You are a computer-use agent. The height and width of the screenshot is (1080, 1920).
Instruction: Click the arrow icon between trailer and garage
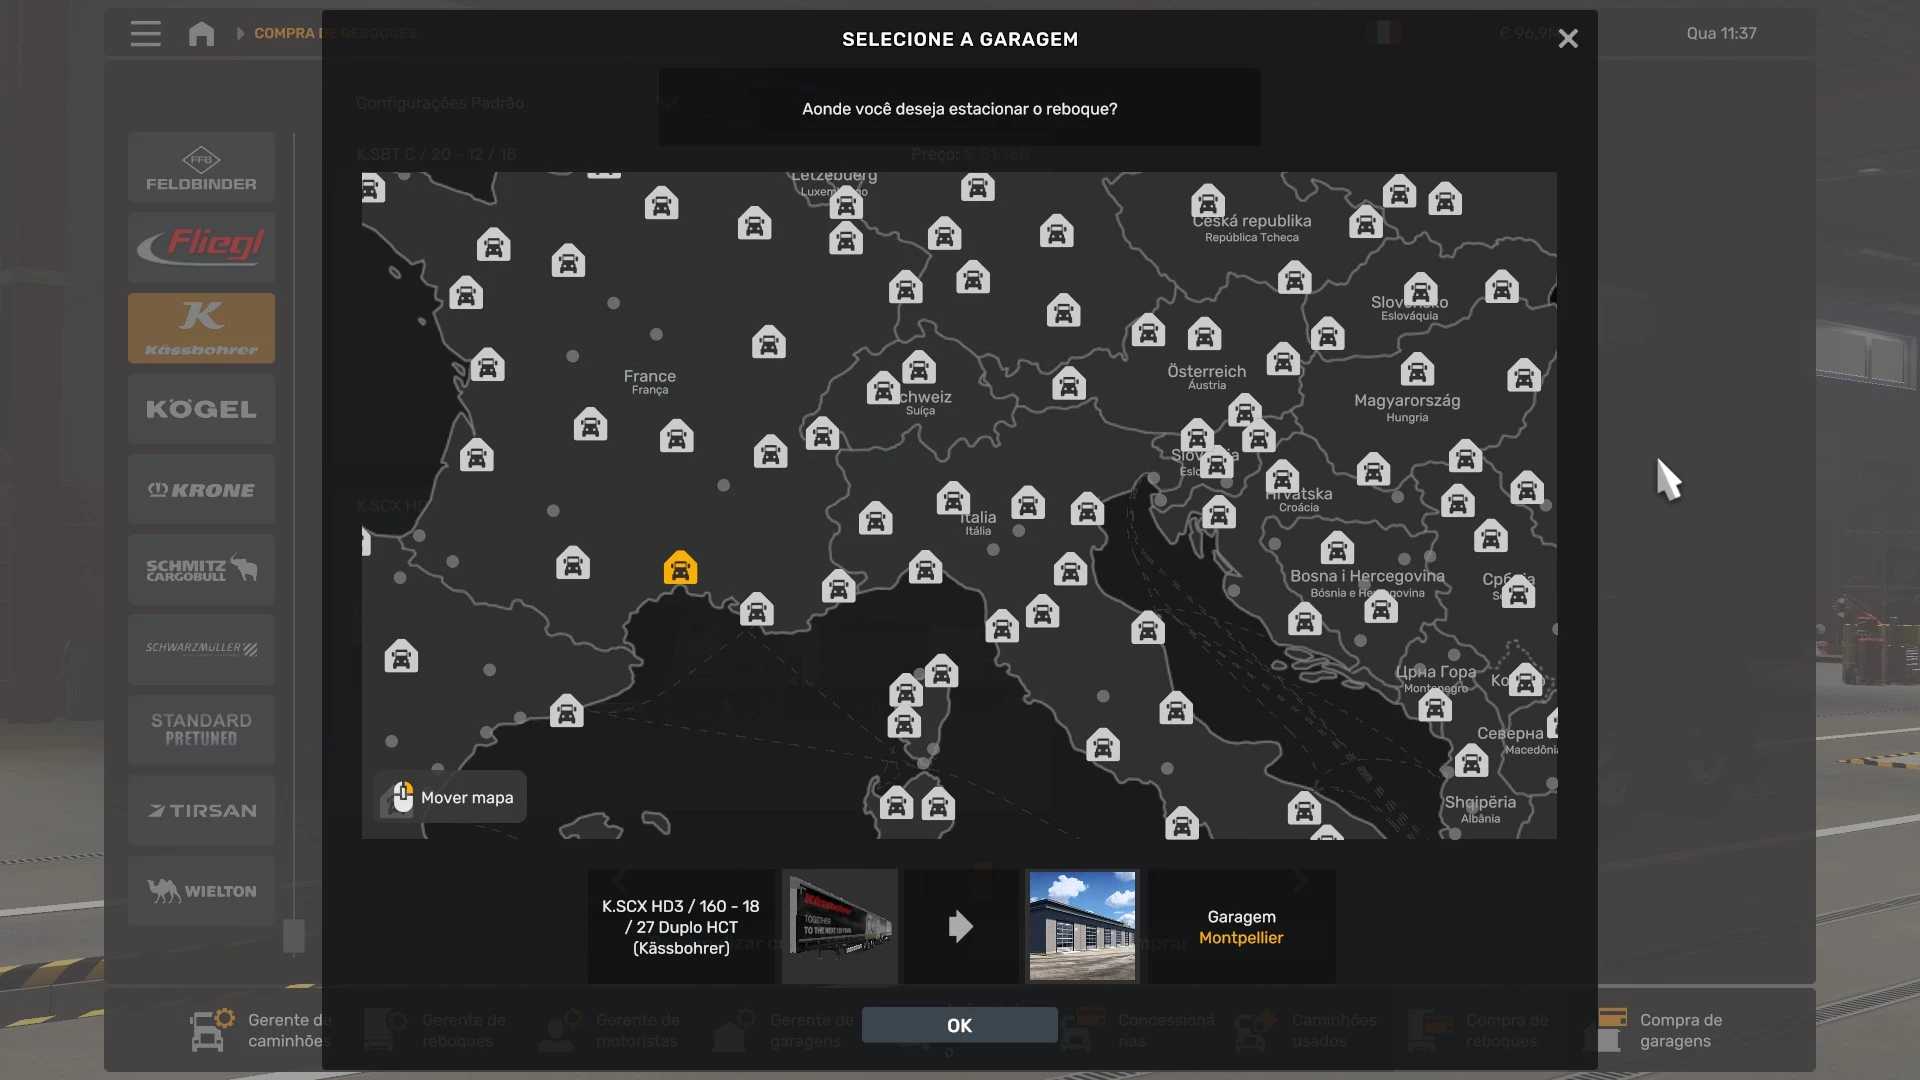pos(960,926)
